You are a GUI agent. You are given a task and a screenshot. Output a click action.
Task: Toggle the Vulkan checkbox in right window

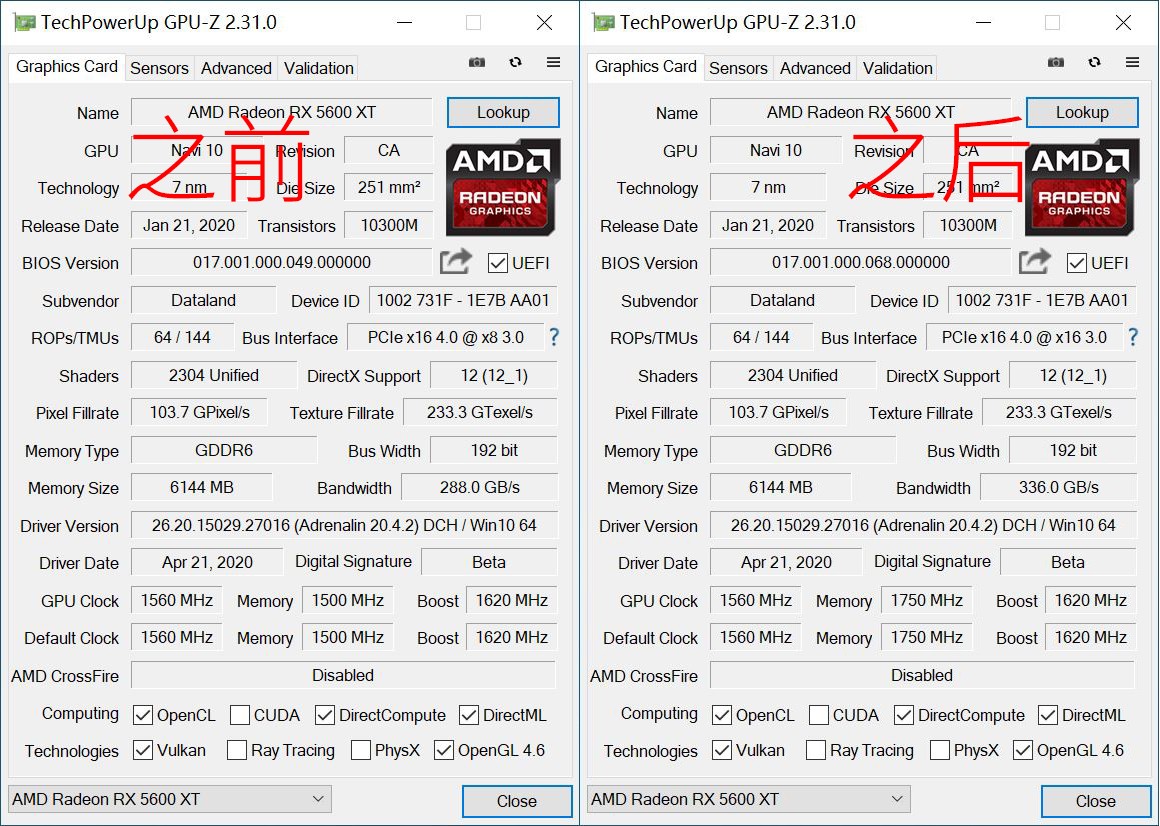(x=722, y=750)
